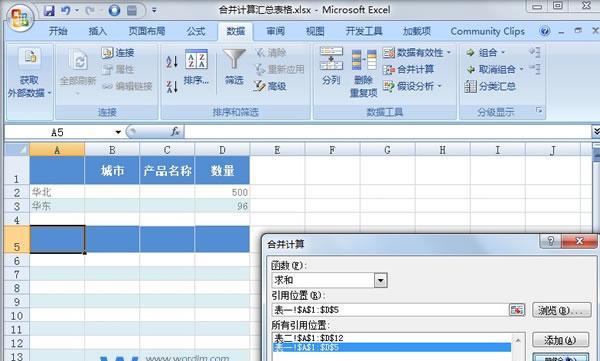Viewport: 600px width, 361px height.
Task: Select column A header
Action: [x=57, y=150]
